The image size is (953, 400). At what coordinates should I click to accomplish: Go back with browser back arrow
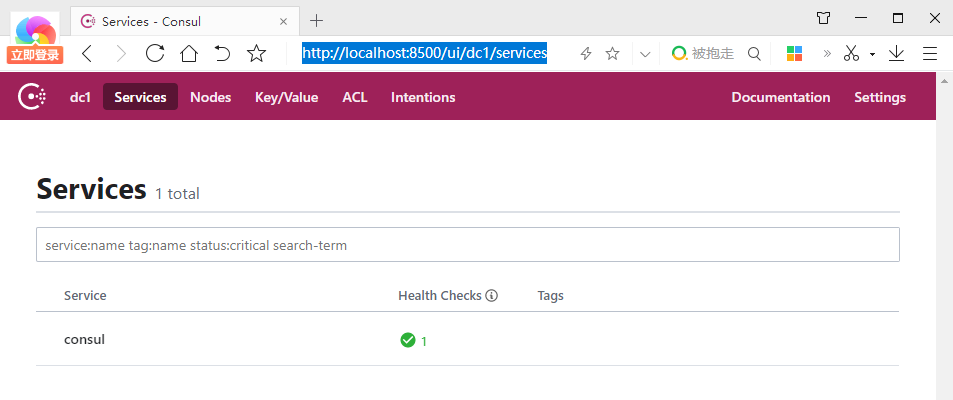pyautogui.click(x=87, y=53)
